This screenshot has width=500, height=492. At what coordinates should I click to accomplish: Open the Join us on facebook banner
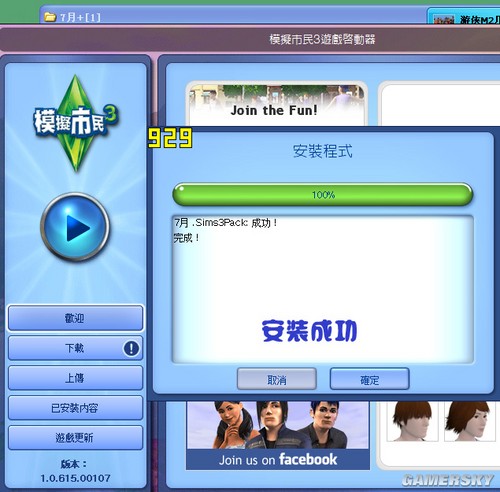coord(278,435)
